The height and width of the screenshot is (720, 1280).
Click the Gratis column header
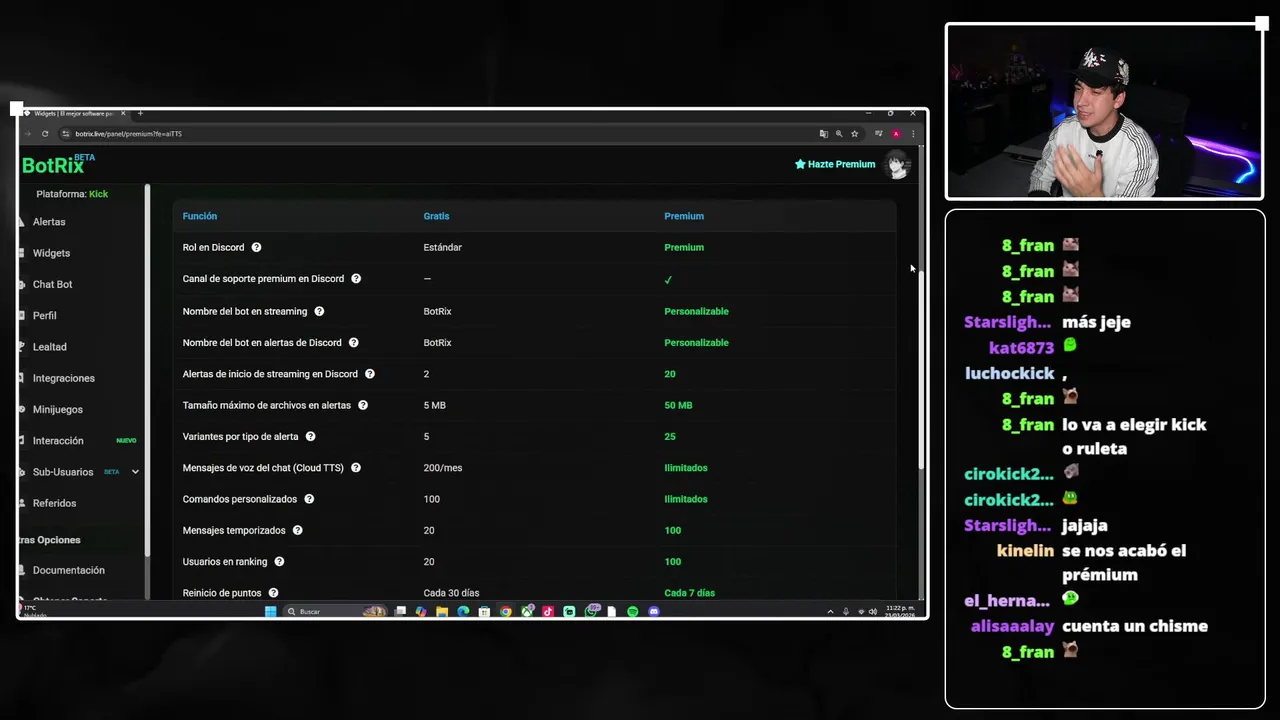point(436,216)
